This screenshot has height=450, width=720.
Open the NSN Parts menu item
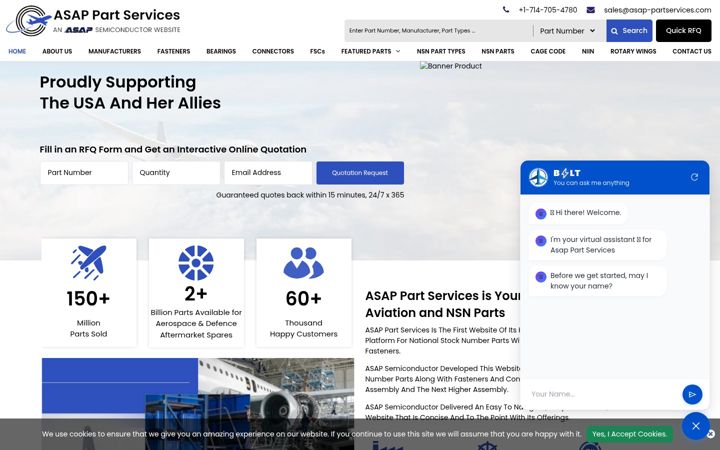(498, 51)
